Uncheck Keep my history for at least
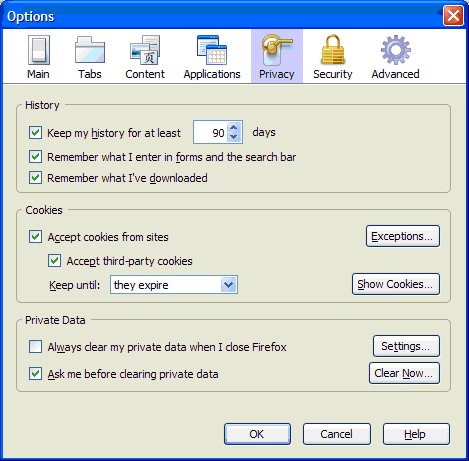469x461 pixels. coord(35,133)
